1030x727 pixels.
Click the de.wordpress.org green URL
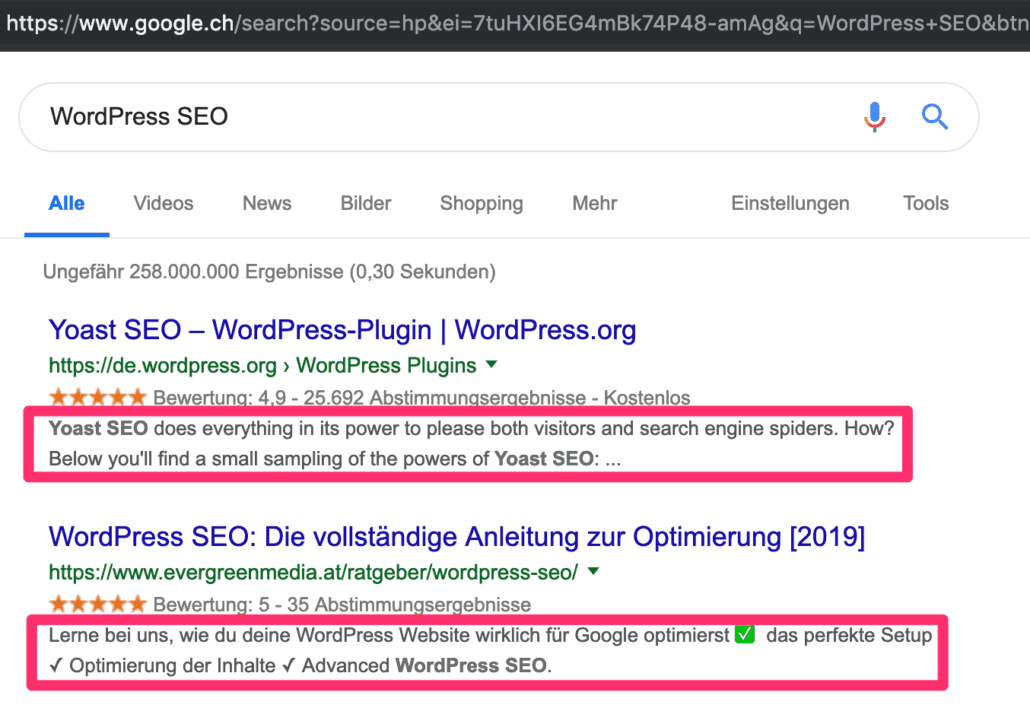(x=262, y=365)
